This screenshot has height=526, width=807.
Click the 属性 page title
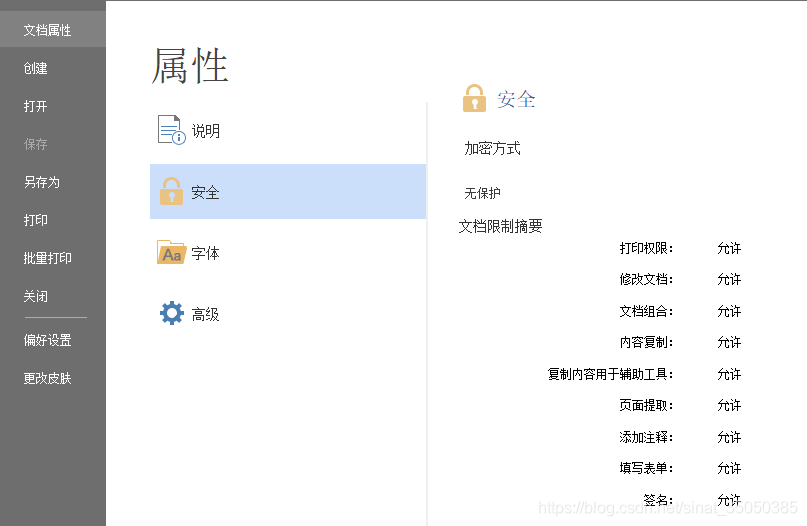coord(190,66)
